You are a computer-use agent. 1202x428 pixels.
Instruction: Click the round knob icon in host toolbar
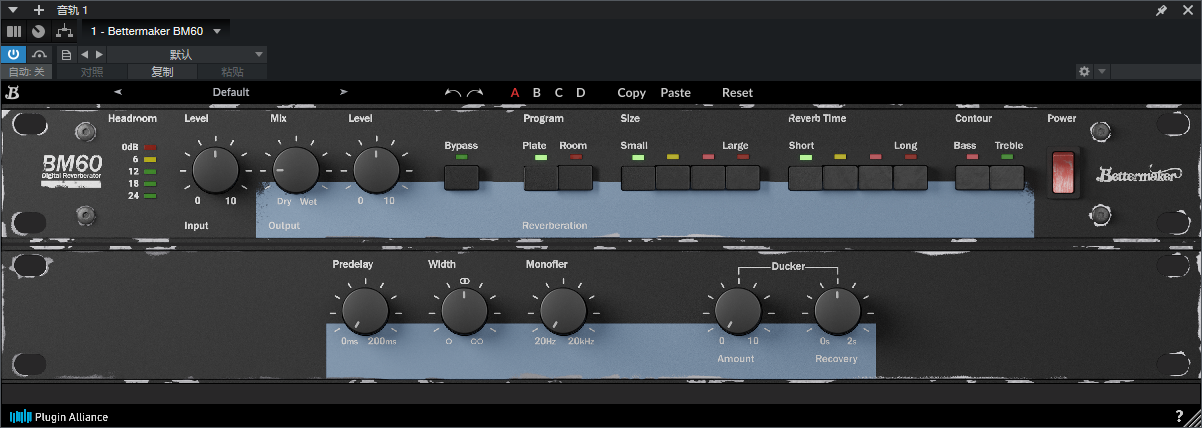tap(38, 31)
